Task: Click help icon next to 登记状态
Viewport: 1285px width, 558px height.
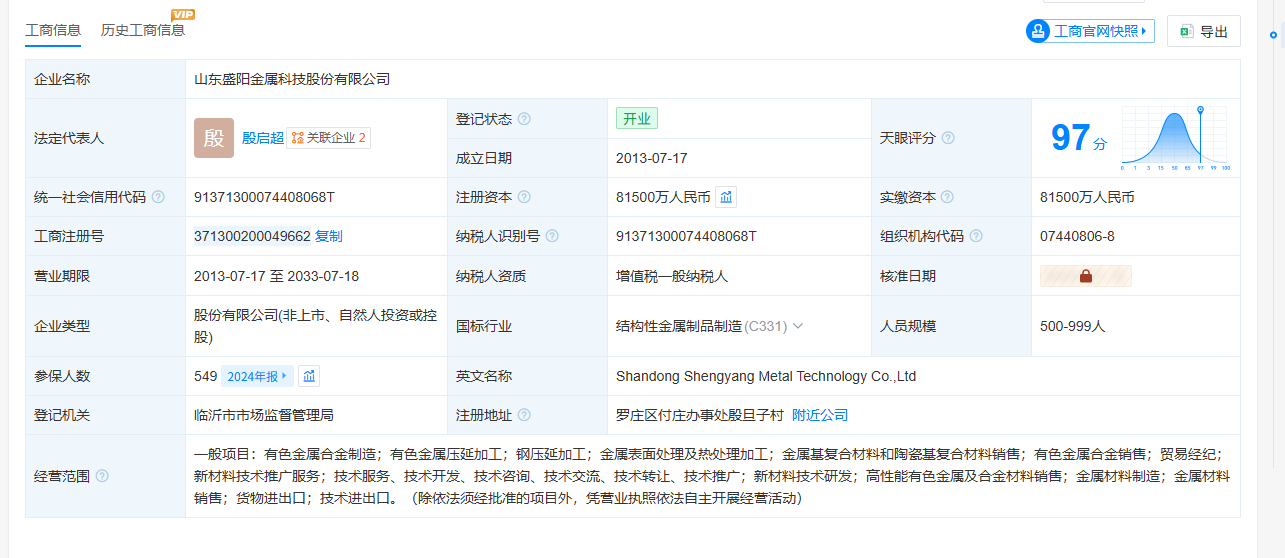Action: point(524,119)
